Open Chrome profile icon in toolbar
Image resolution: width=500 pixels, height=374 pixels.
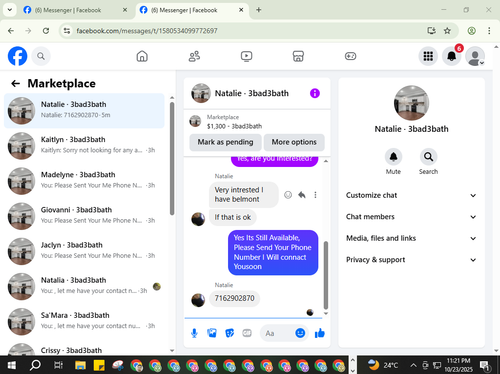(x=471, y=31)
